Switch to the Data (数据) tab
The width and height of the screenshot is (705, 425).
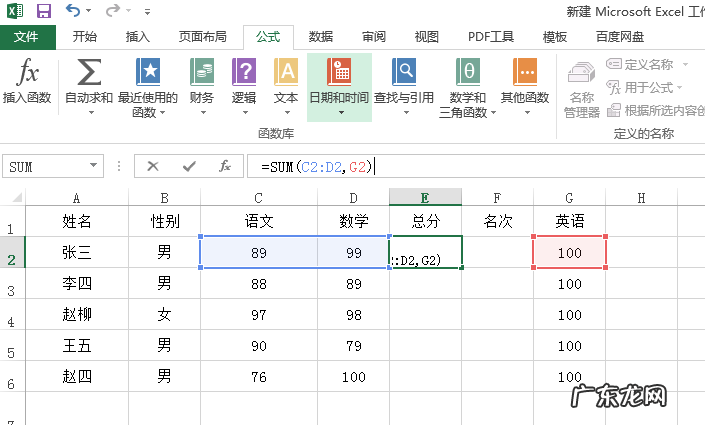point(321,37)
